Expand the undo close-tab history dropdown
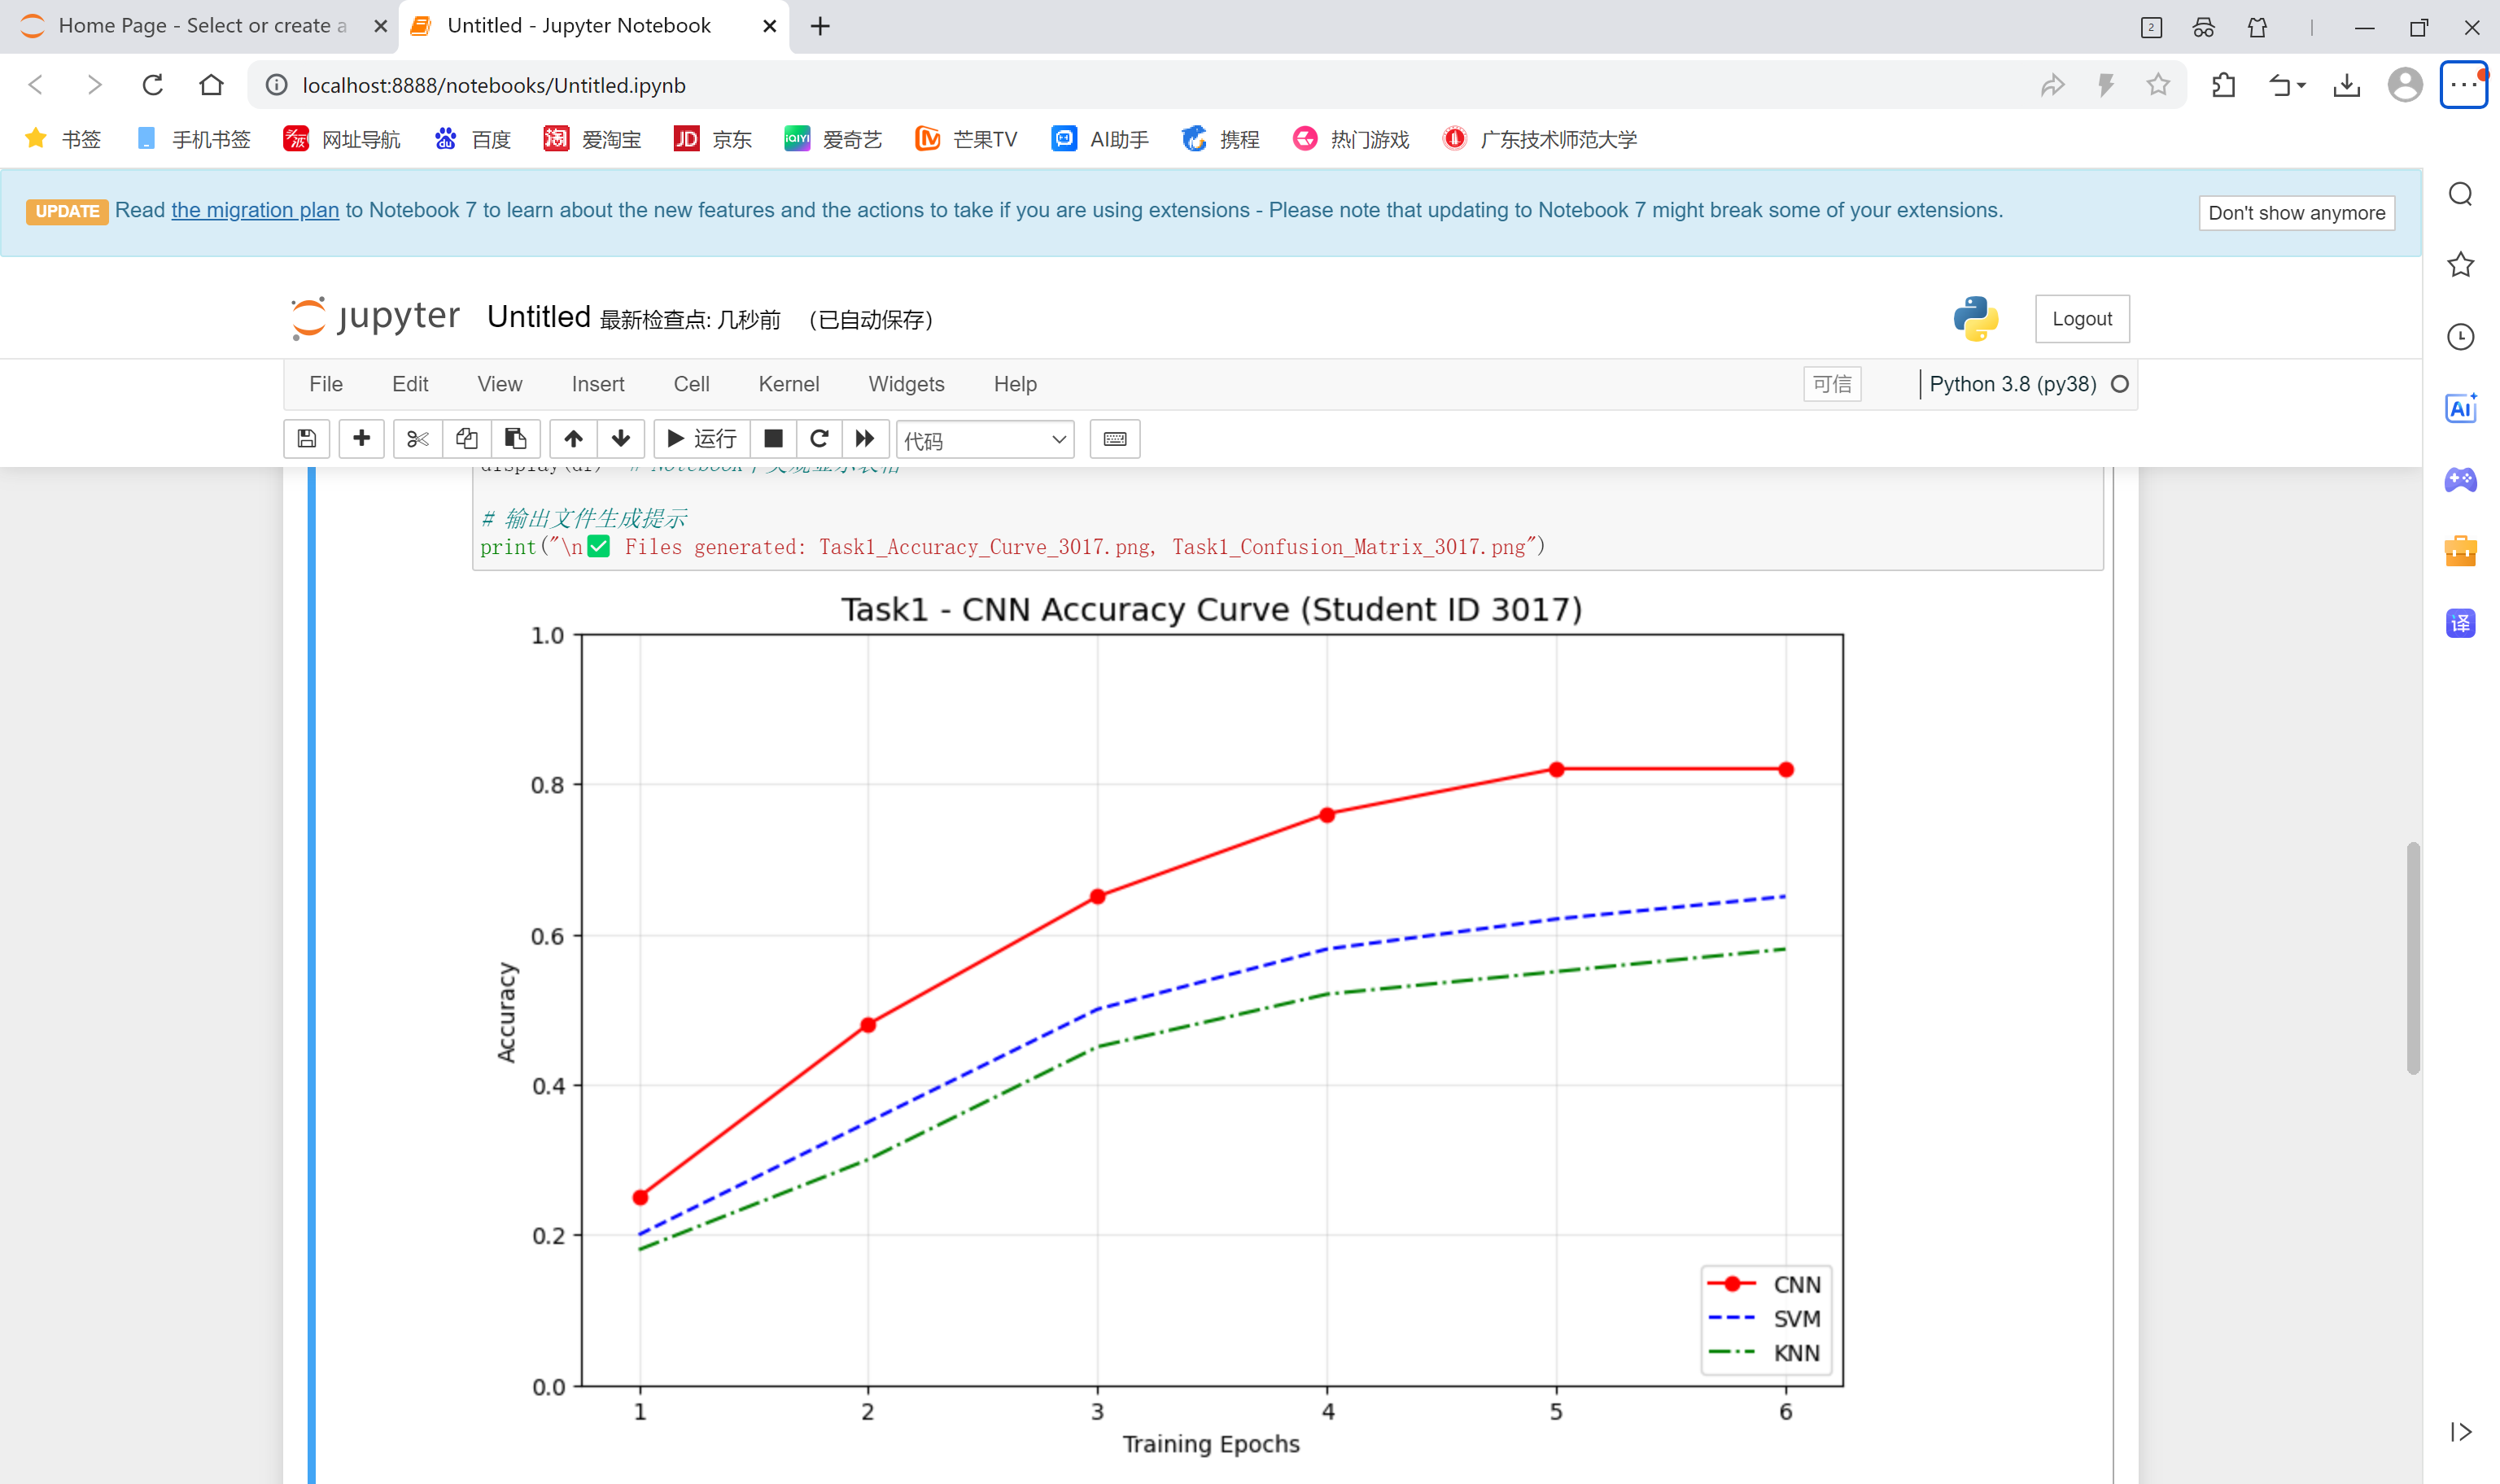The image size is (2500, 1484). click(2301, 86)
